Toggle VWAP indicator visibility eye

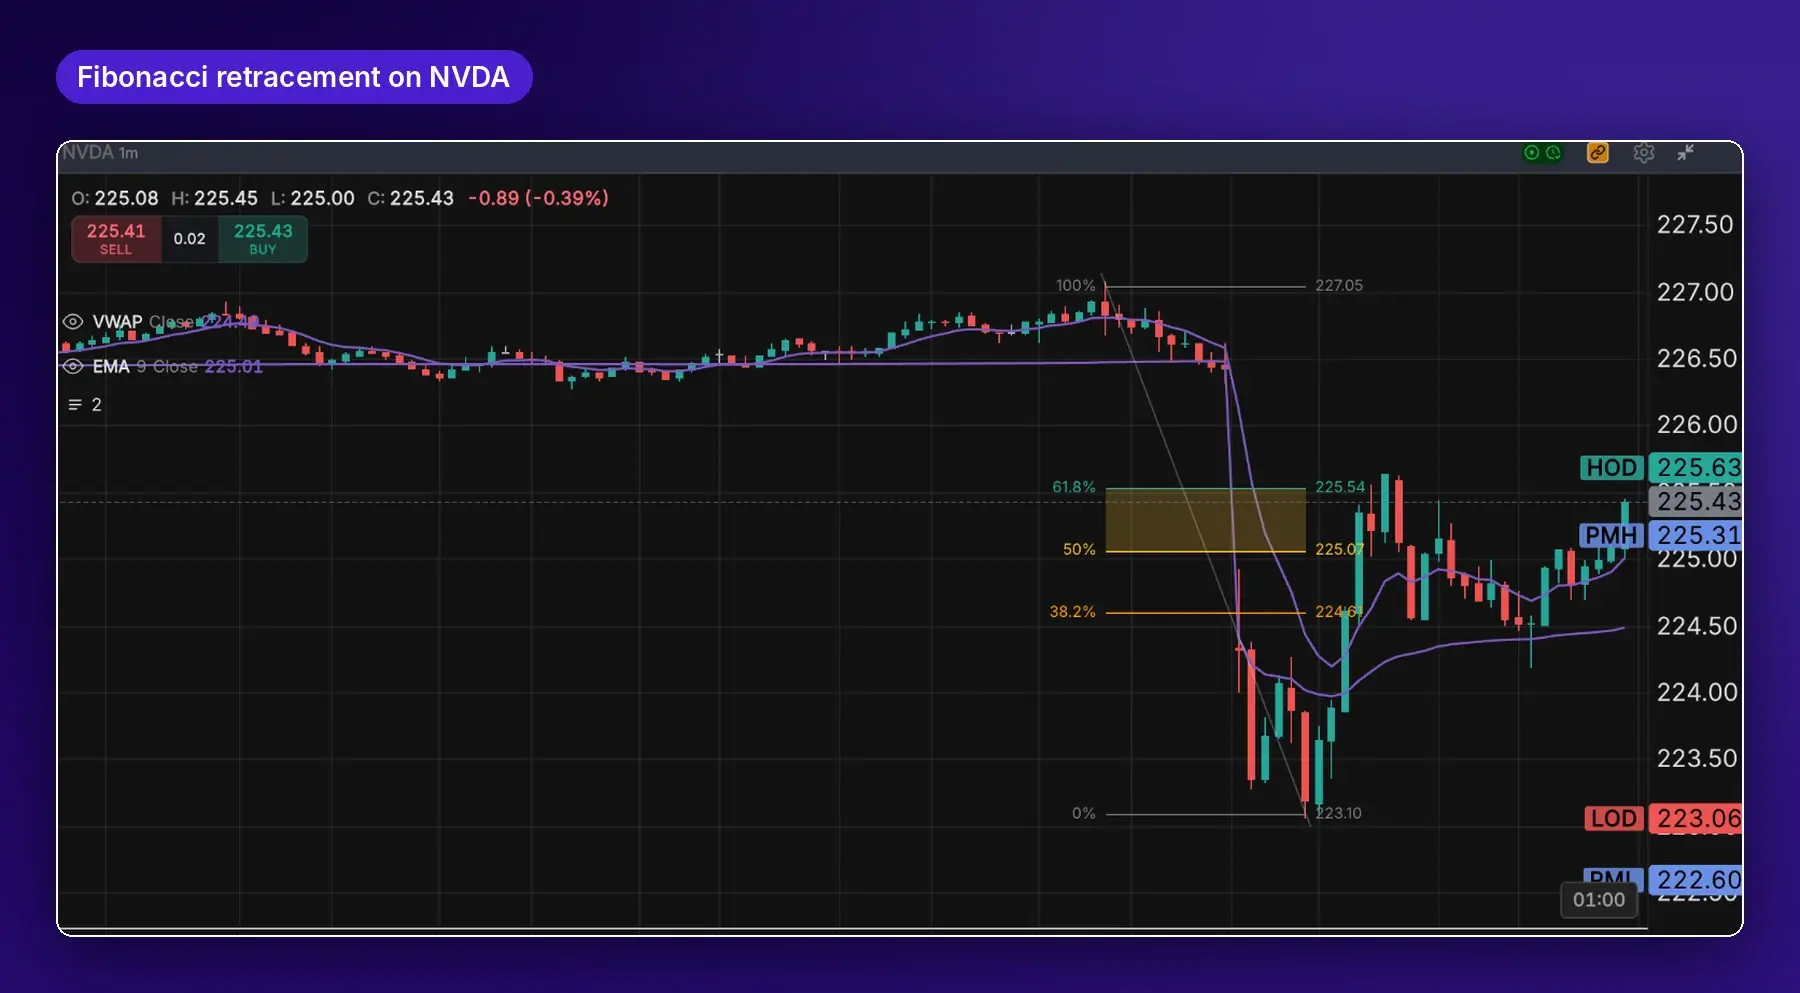[73, 322]
